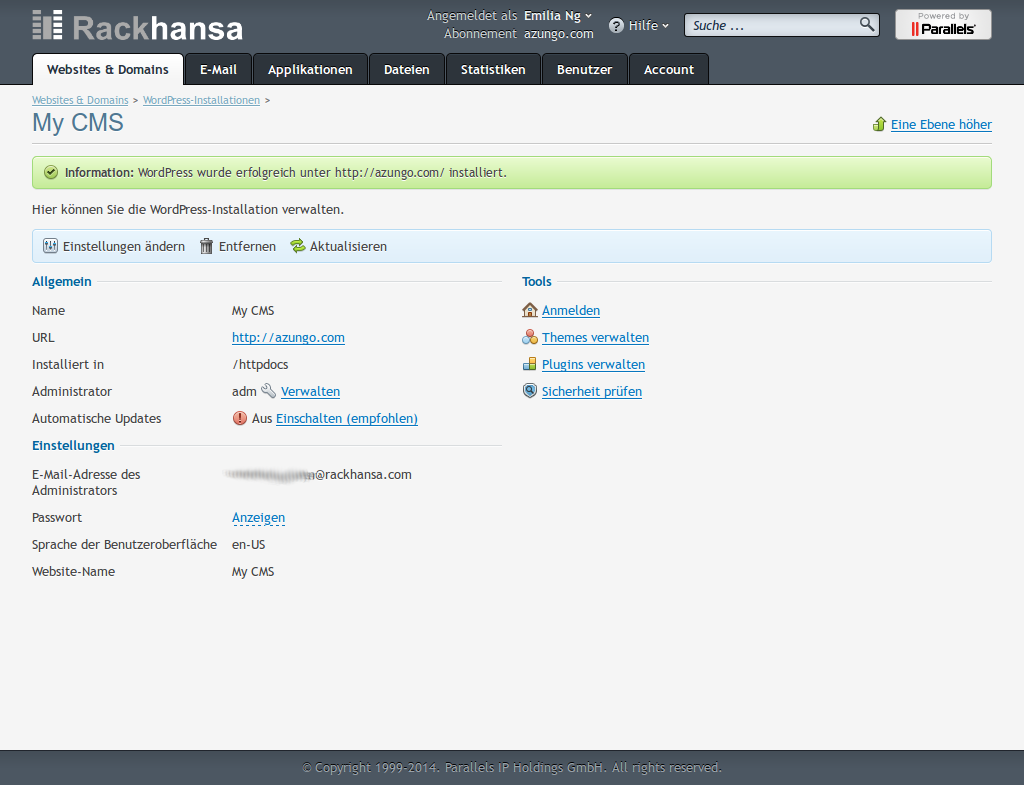Screen dimensions: 1024x785
Task: Open the Emilia Ng user dropdown
Action: pos(558,16)
